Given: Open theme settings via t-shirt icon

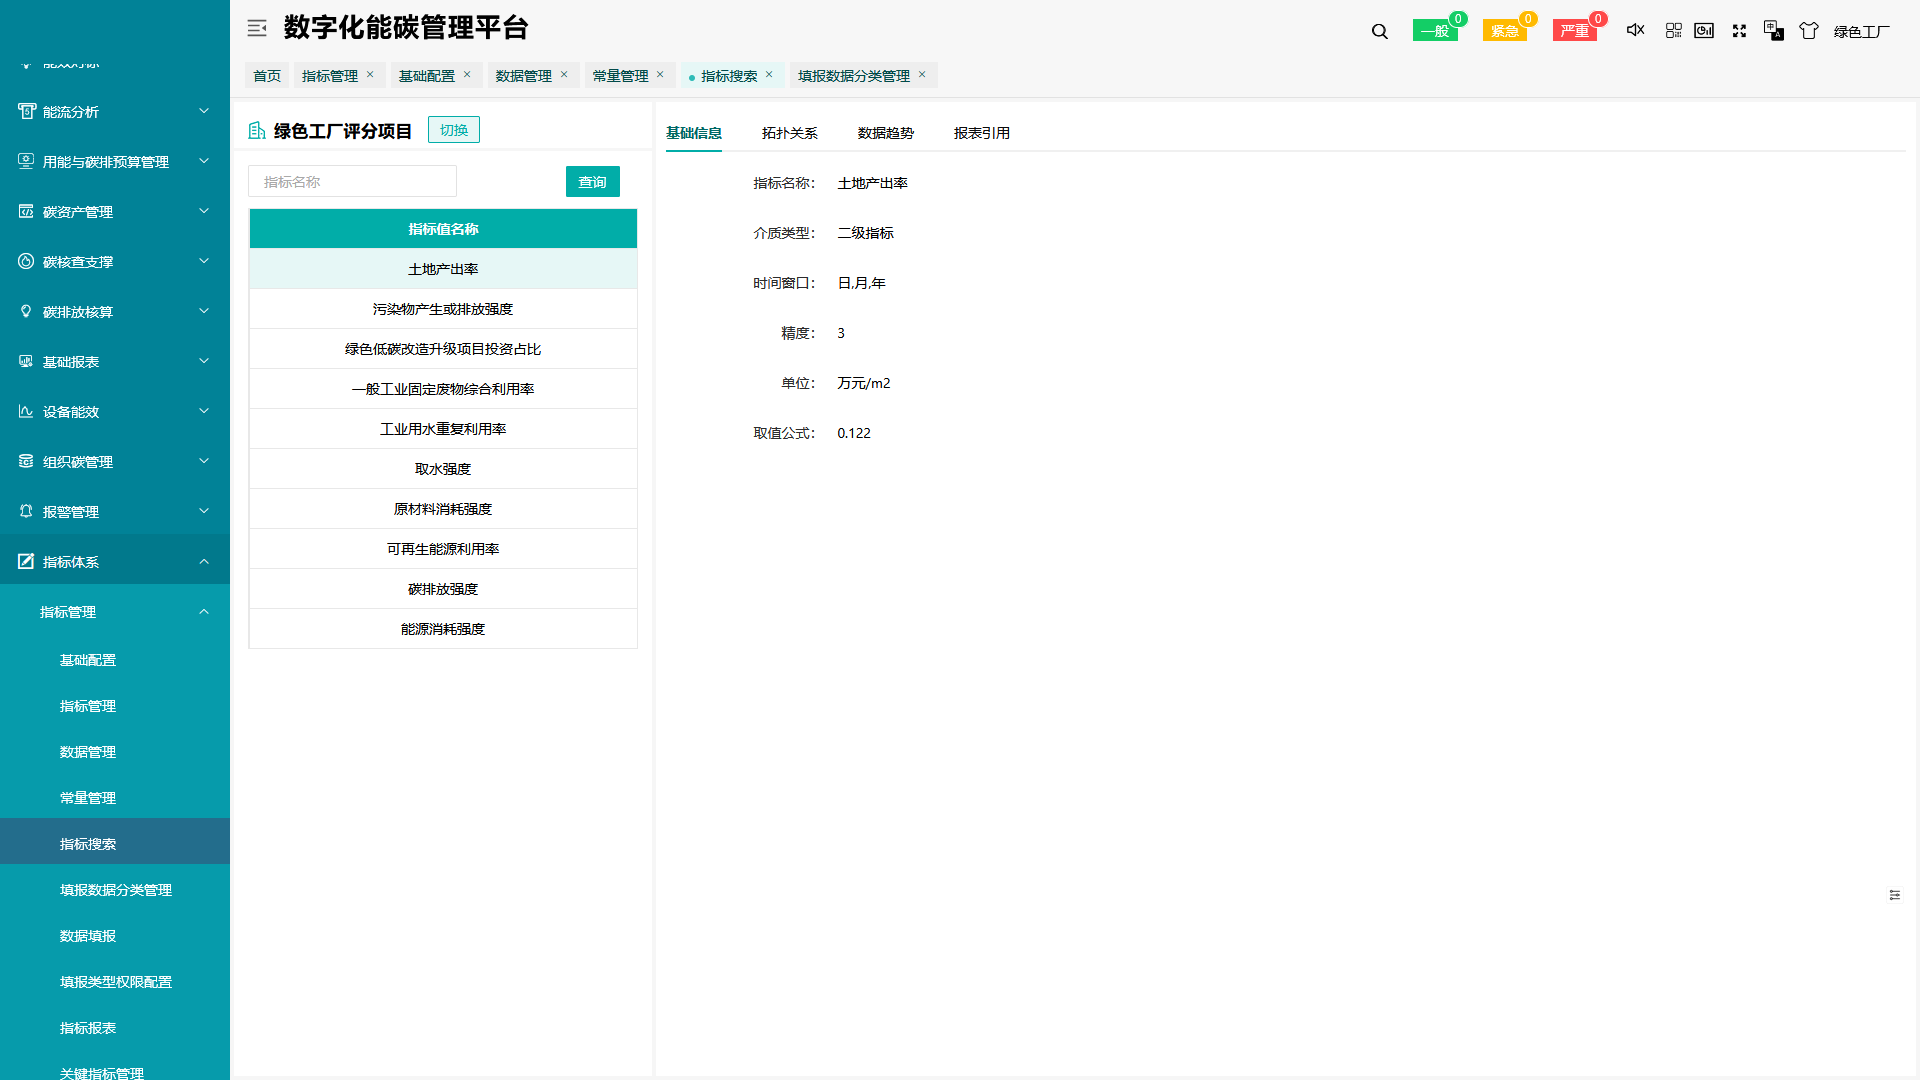Looking at the screenshot, I should [1808, 31].
